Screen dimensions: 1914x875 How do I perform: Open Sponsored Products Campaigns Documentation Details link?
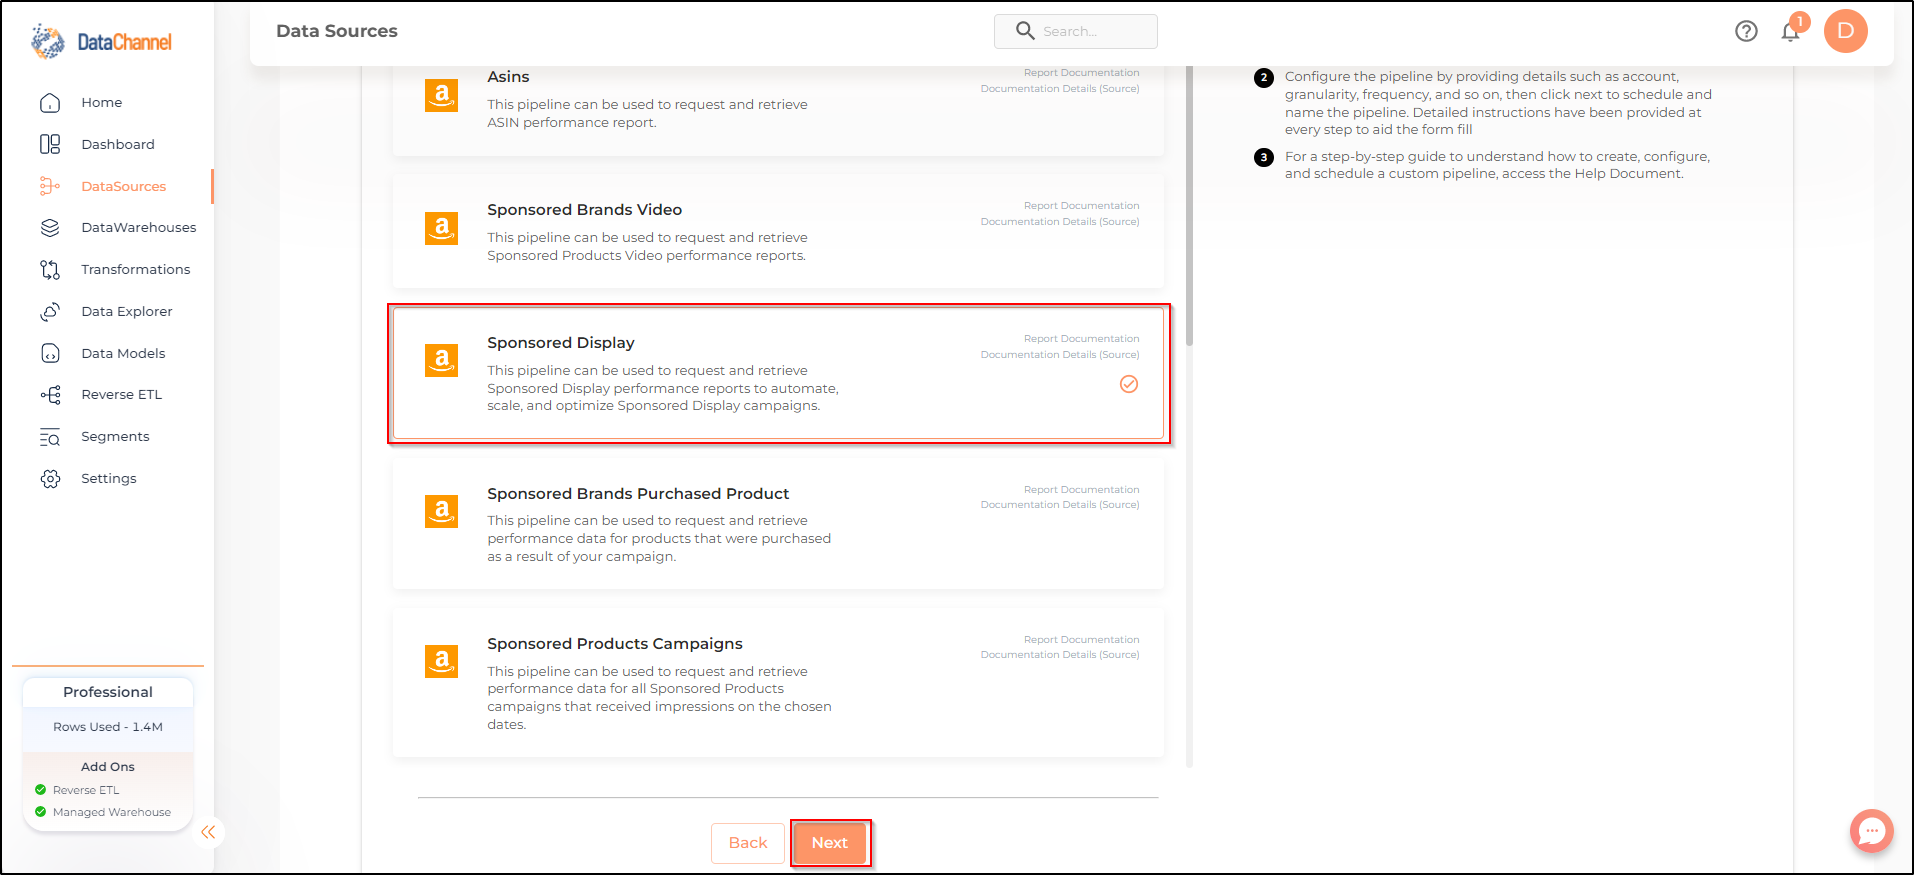coord(1060,655)
